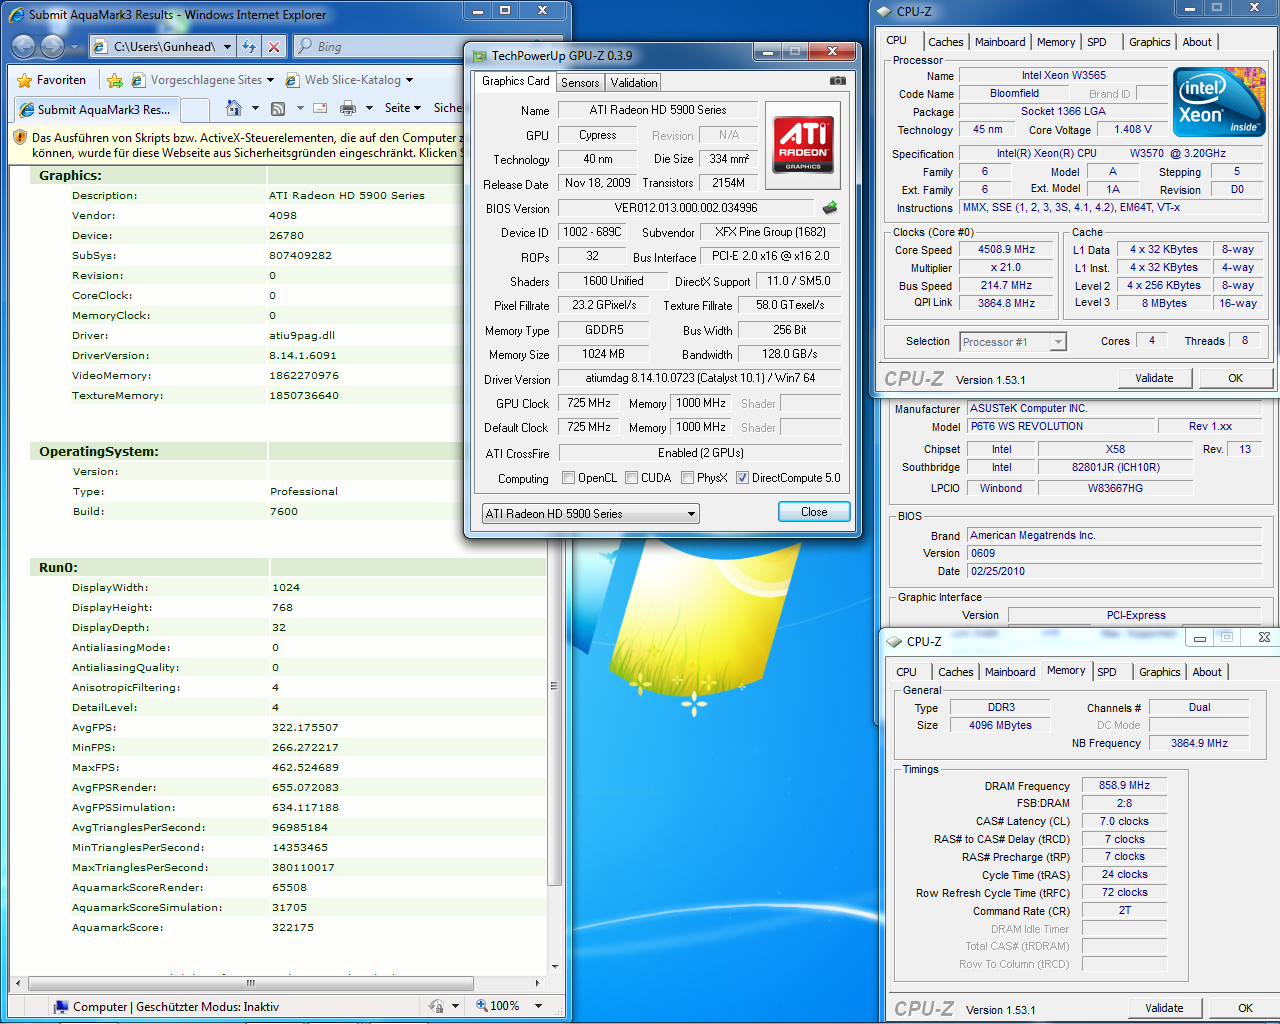Click Validate in the bottom CPU-Z window
The image size is (1280, 1024).
tap(1164, 1008)
